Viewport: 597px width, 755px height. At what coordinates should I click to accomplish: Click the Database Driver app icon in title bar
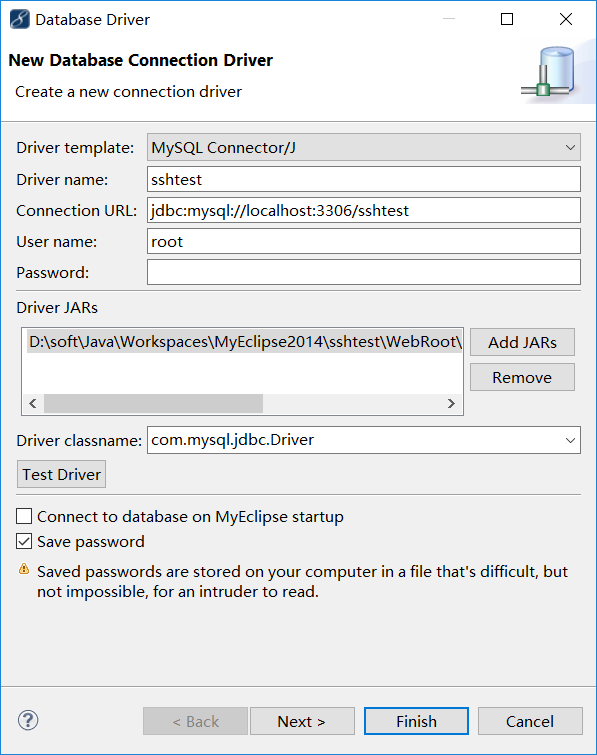20,19
